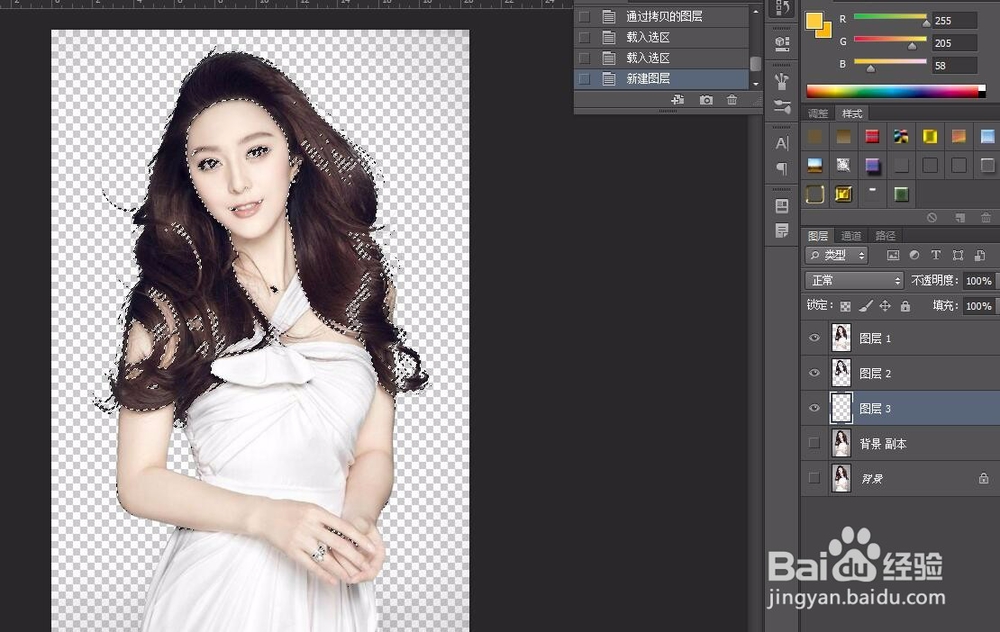
Task: Apply the blue glass style preset
Action: (x=987, y=136)
